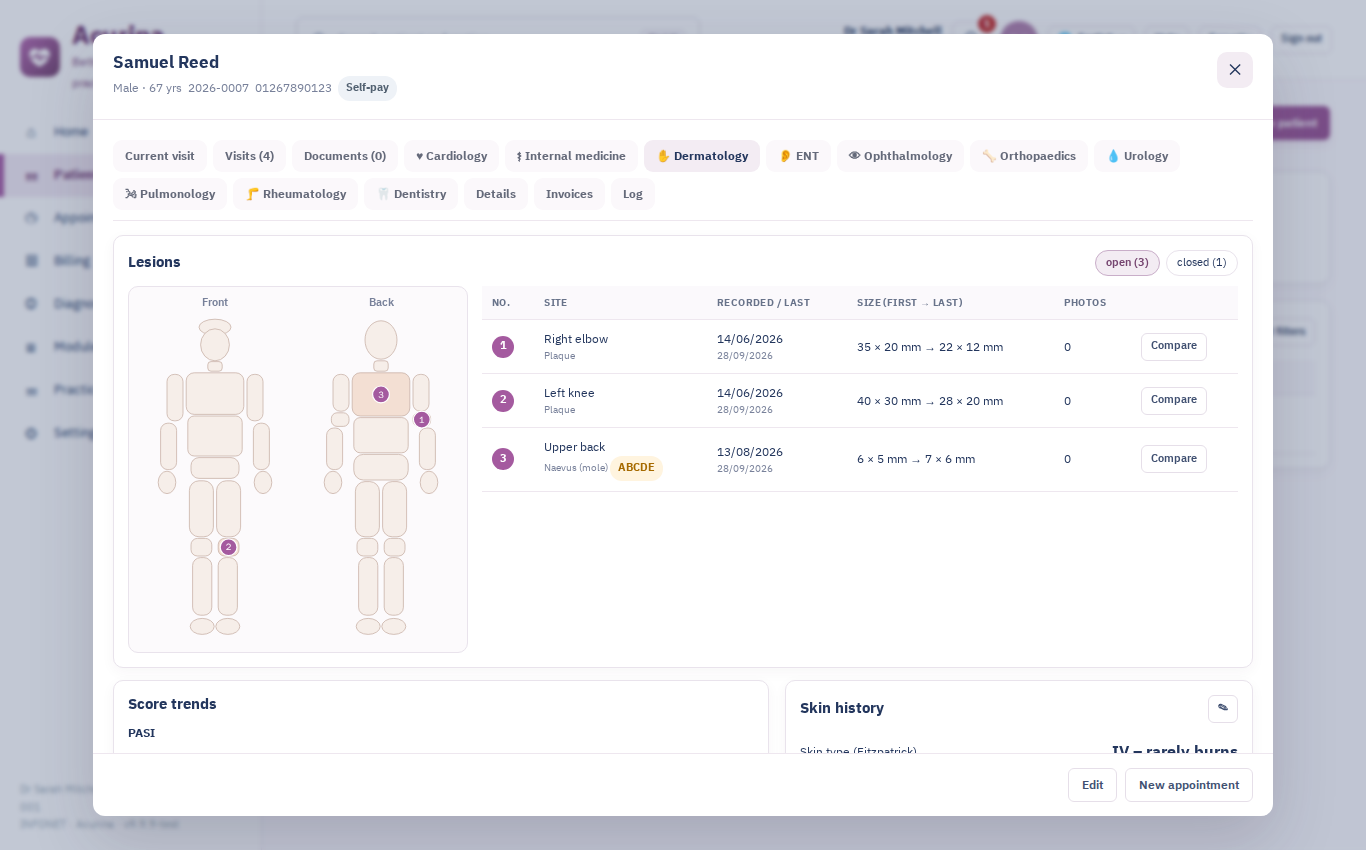Screen dimensions: 1366x850
Task: Click Sign out in the background window
Action: (x=1301, y=38)
